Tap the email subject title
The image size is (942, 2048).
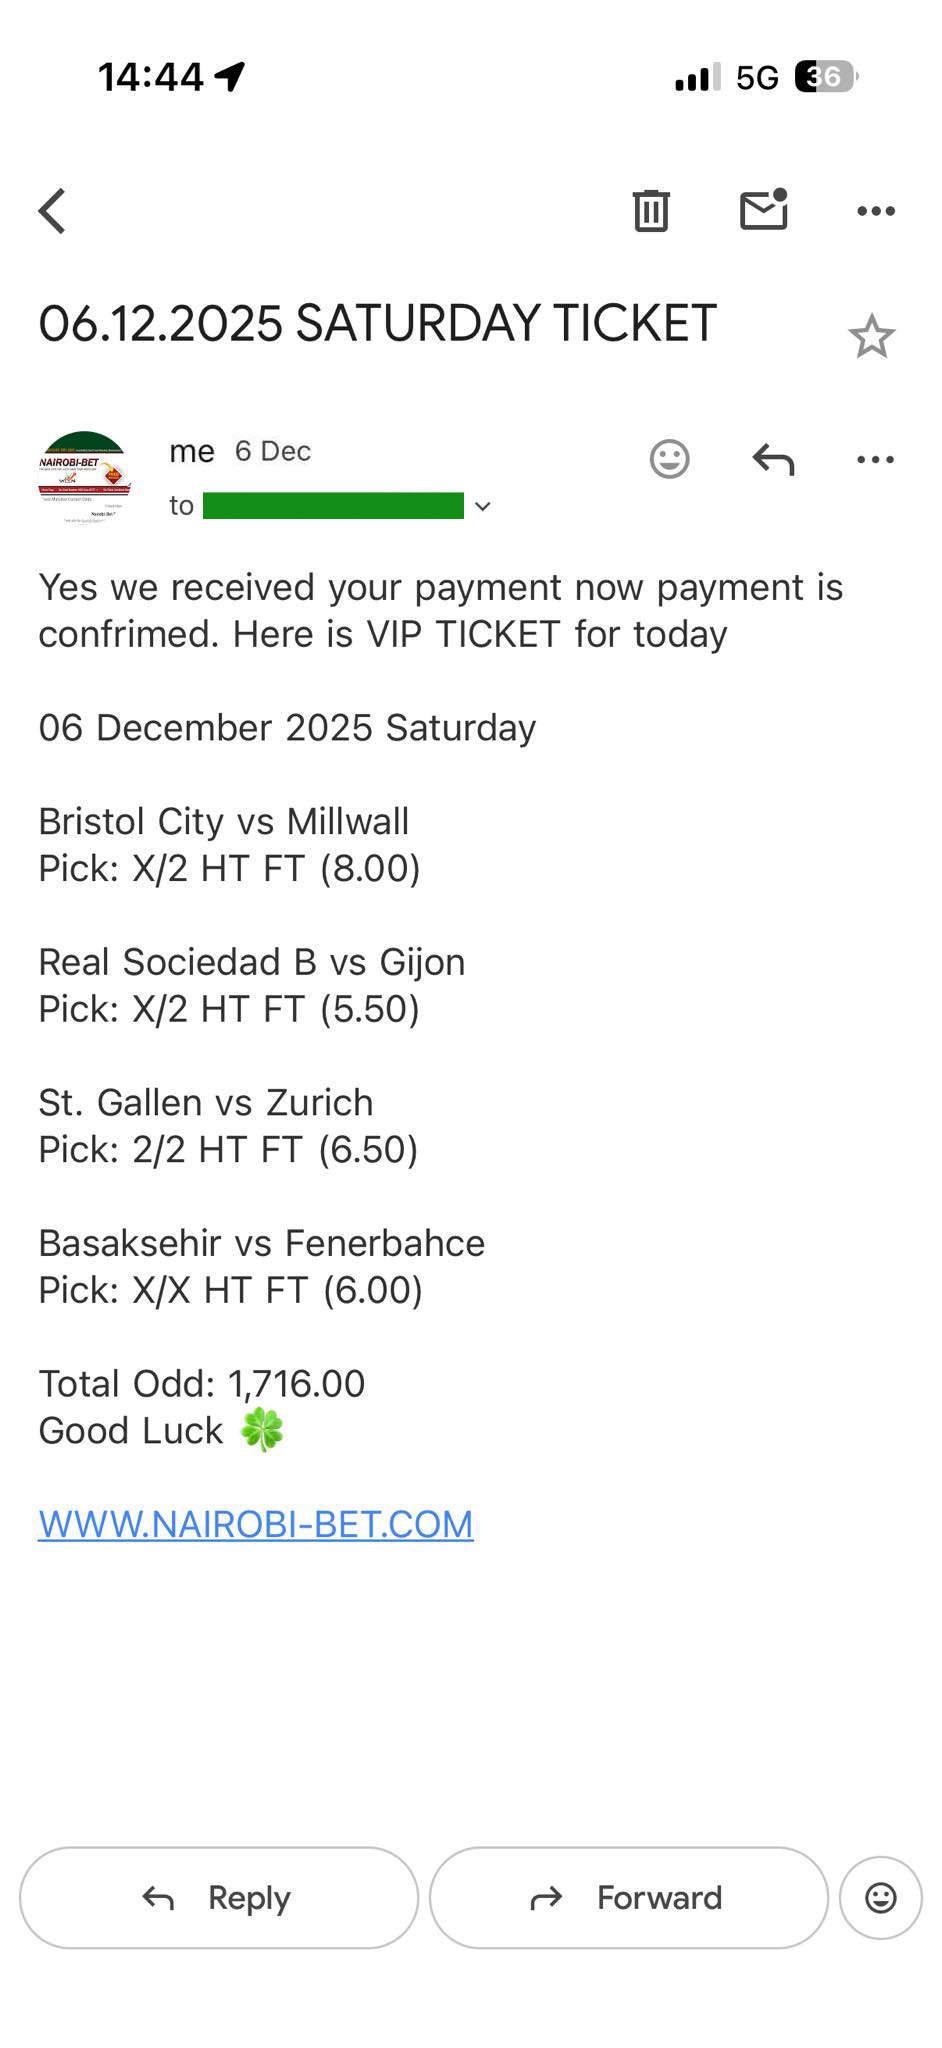point(377,324)
